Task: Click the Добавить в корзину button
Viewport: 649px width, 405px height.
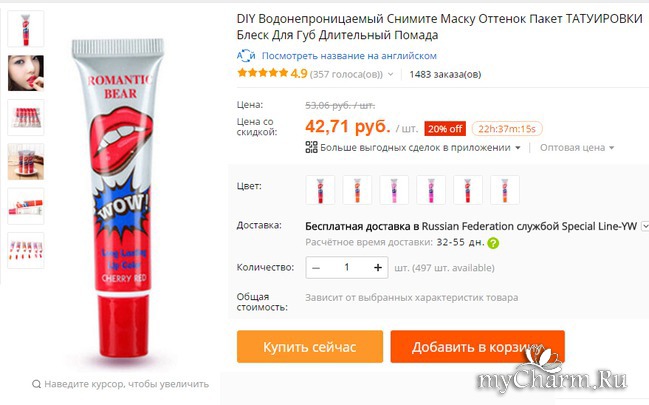Action: click(x=477, y=347)
